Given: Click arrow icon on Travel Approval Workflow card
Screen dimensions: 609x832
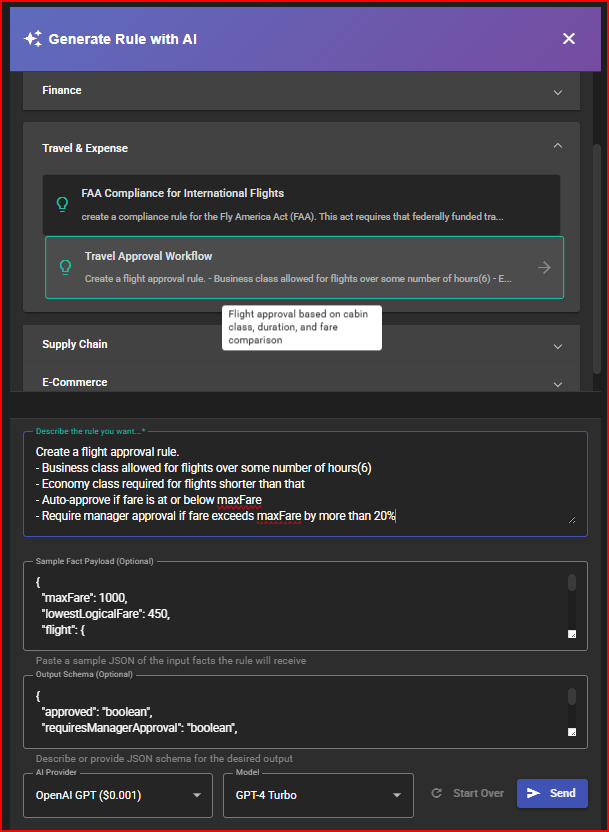Looking at the screenshot, I should pos(544,267).
